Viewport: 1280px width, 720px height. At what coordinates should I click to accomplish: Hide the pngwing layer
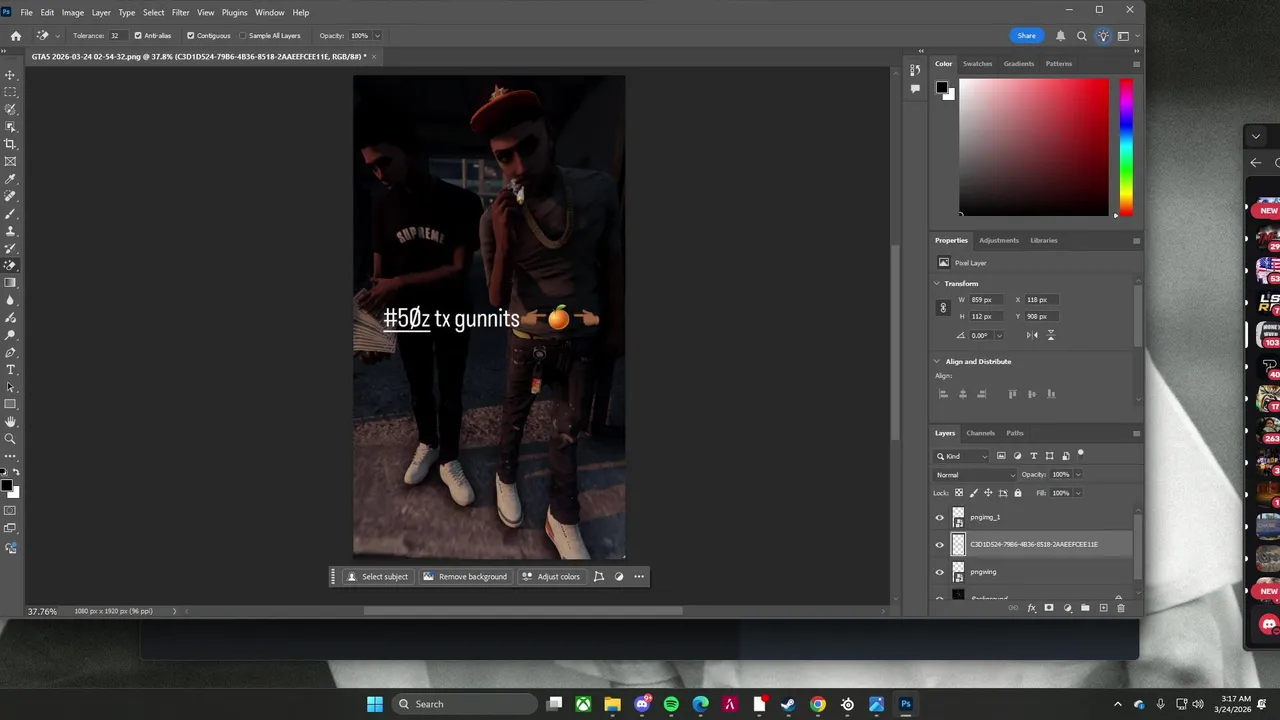coord(939,572)
